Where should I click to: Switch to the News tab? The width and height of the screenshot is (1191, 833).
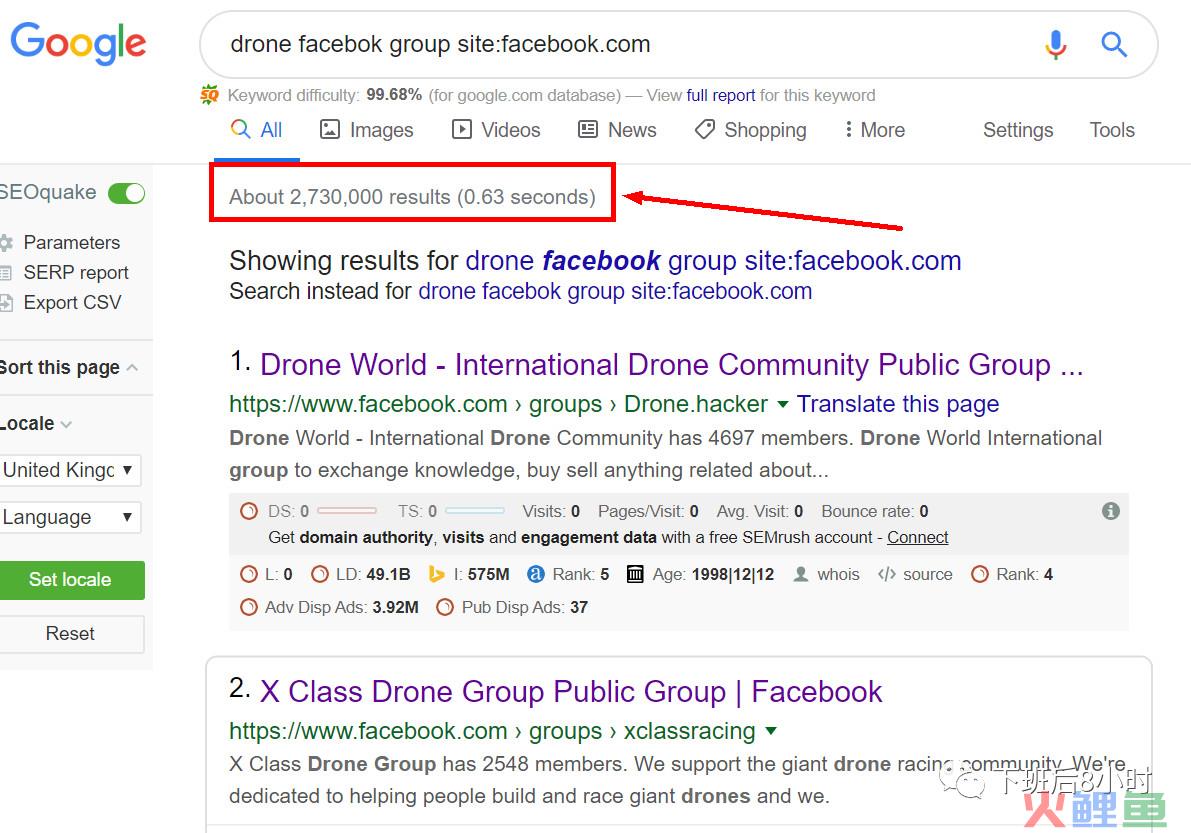617,130
